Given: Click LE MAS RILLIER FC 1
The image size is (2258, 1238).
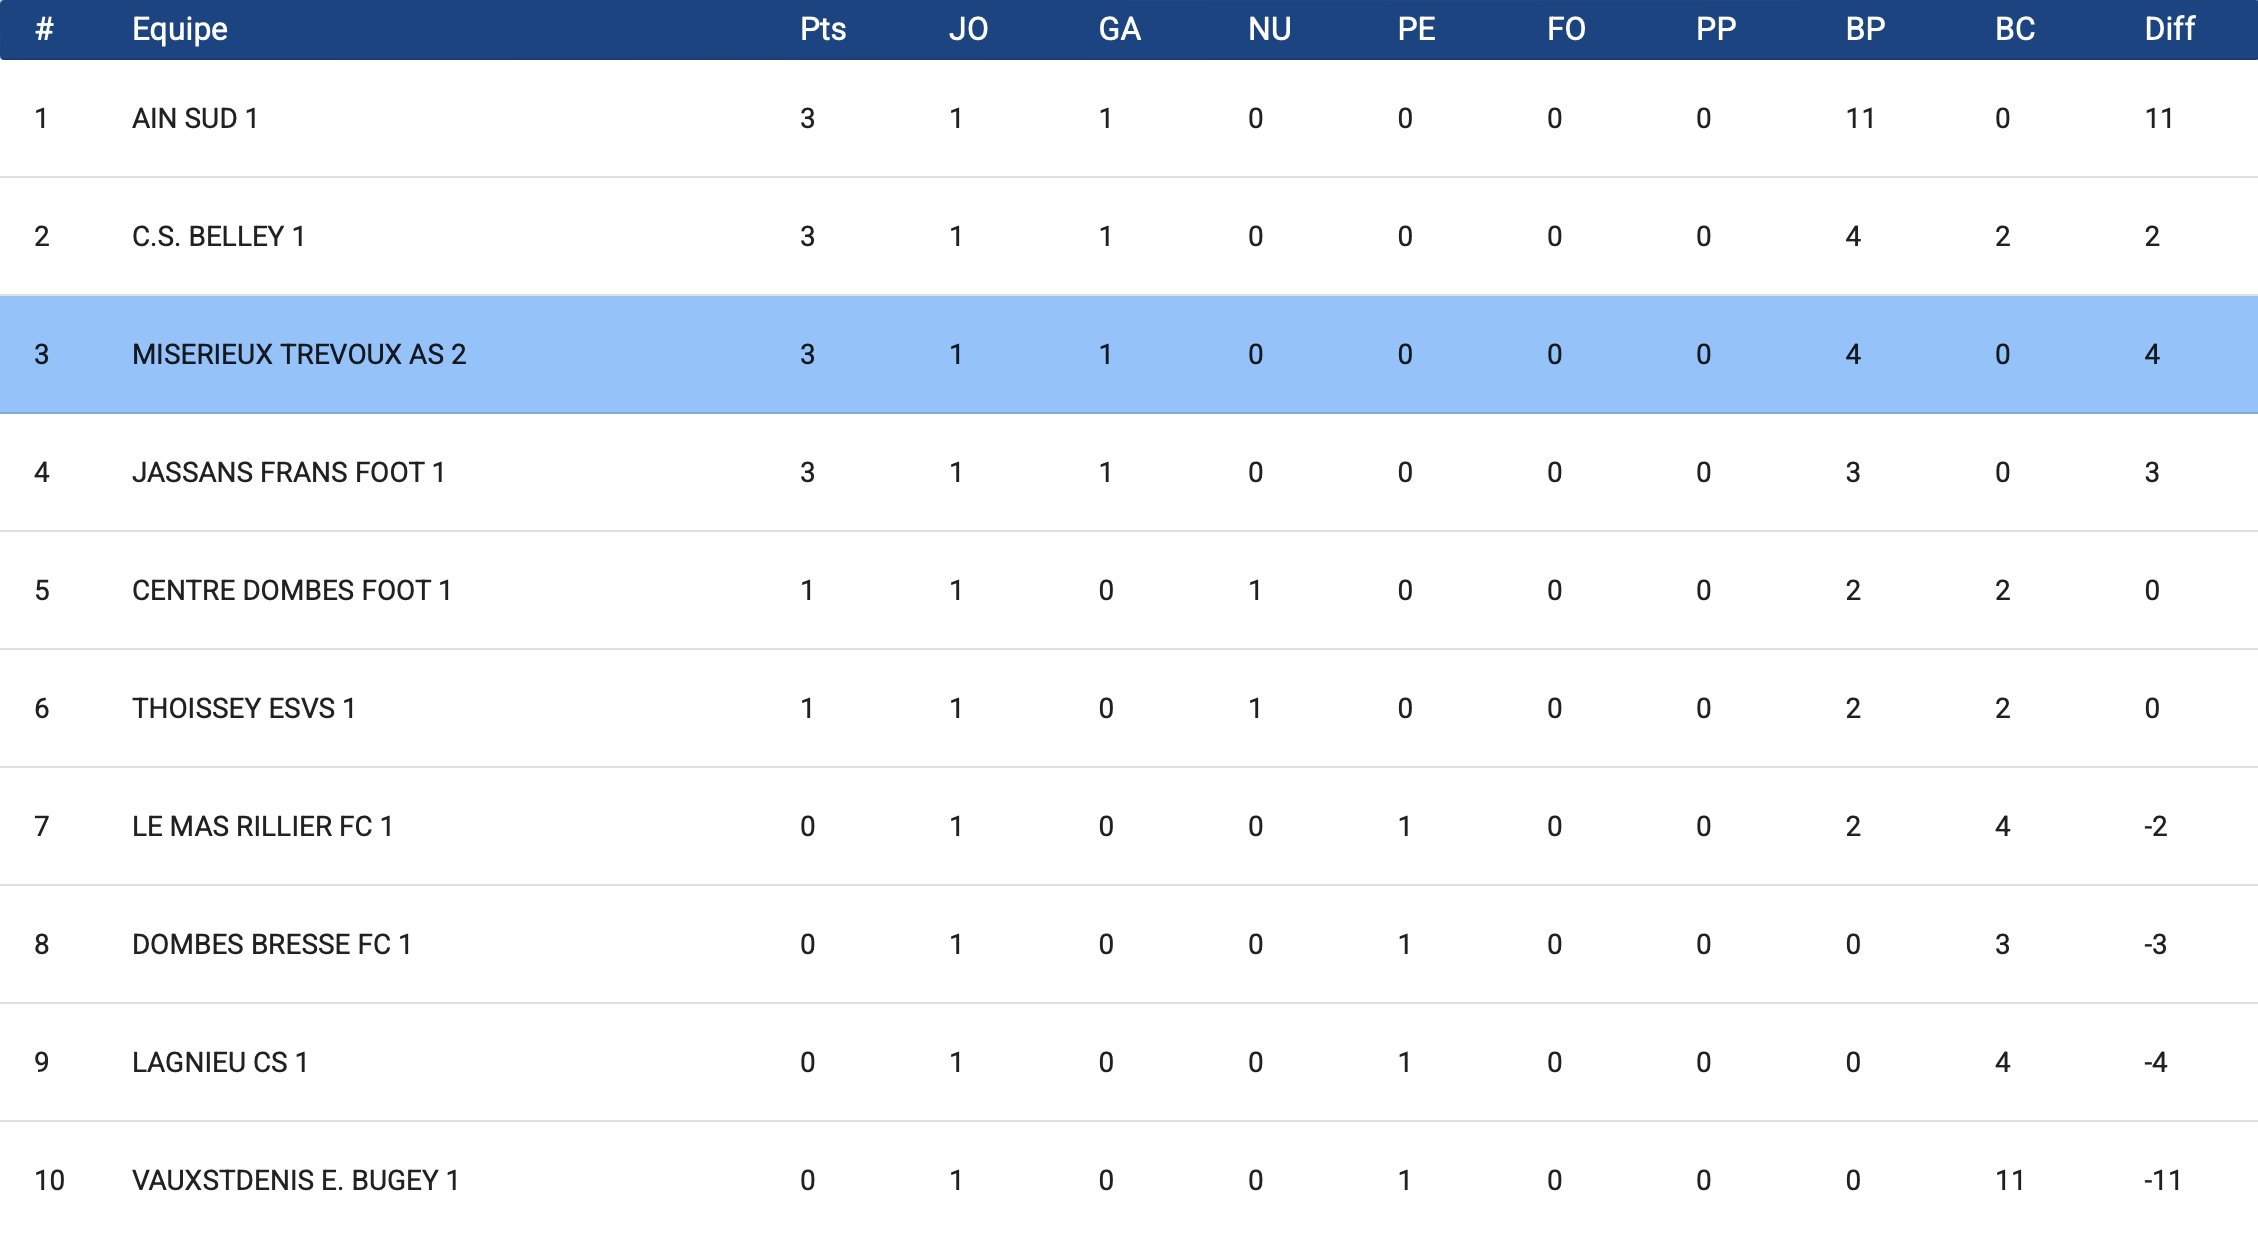Looking at the screenshot, I should pyautogui.click(x=262, y=827).
